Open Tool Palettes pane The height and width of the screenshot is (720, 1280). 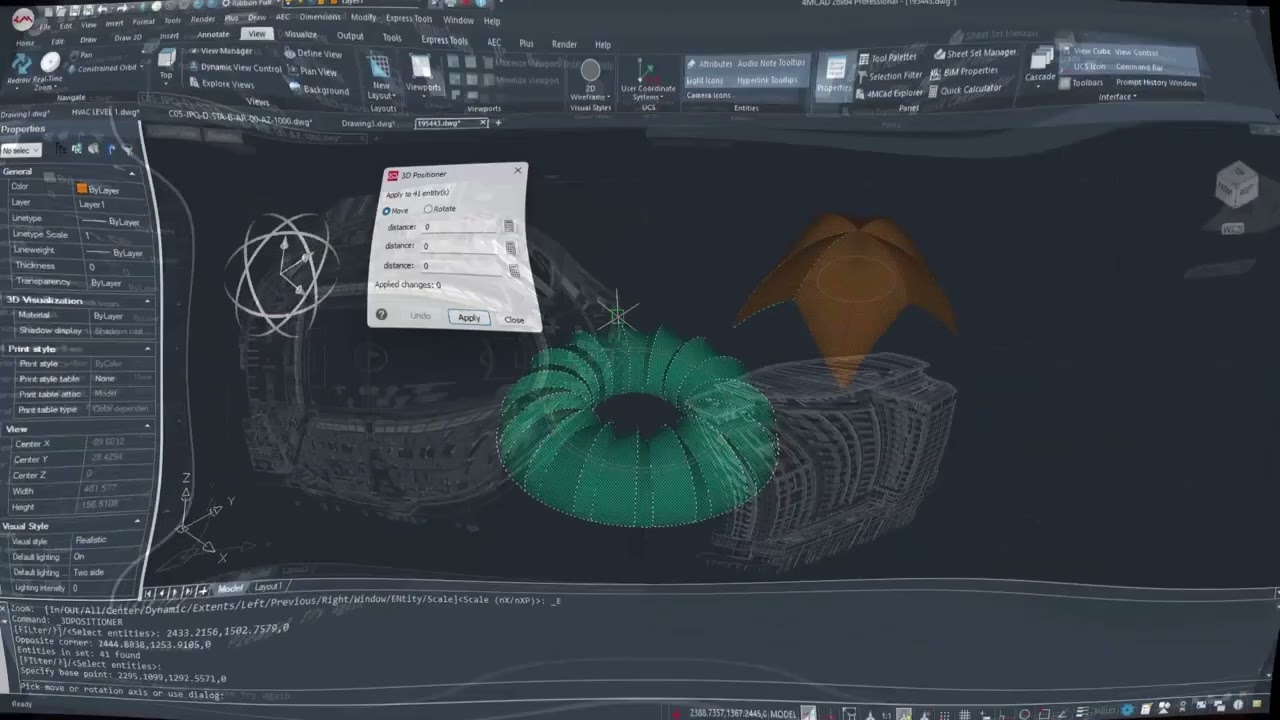pyautogui.click(x=886, y=58)
